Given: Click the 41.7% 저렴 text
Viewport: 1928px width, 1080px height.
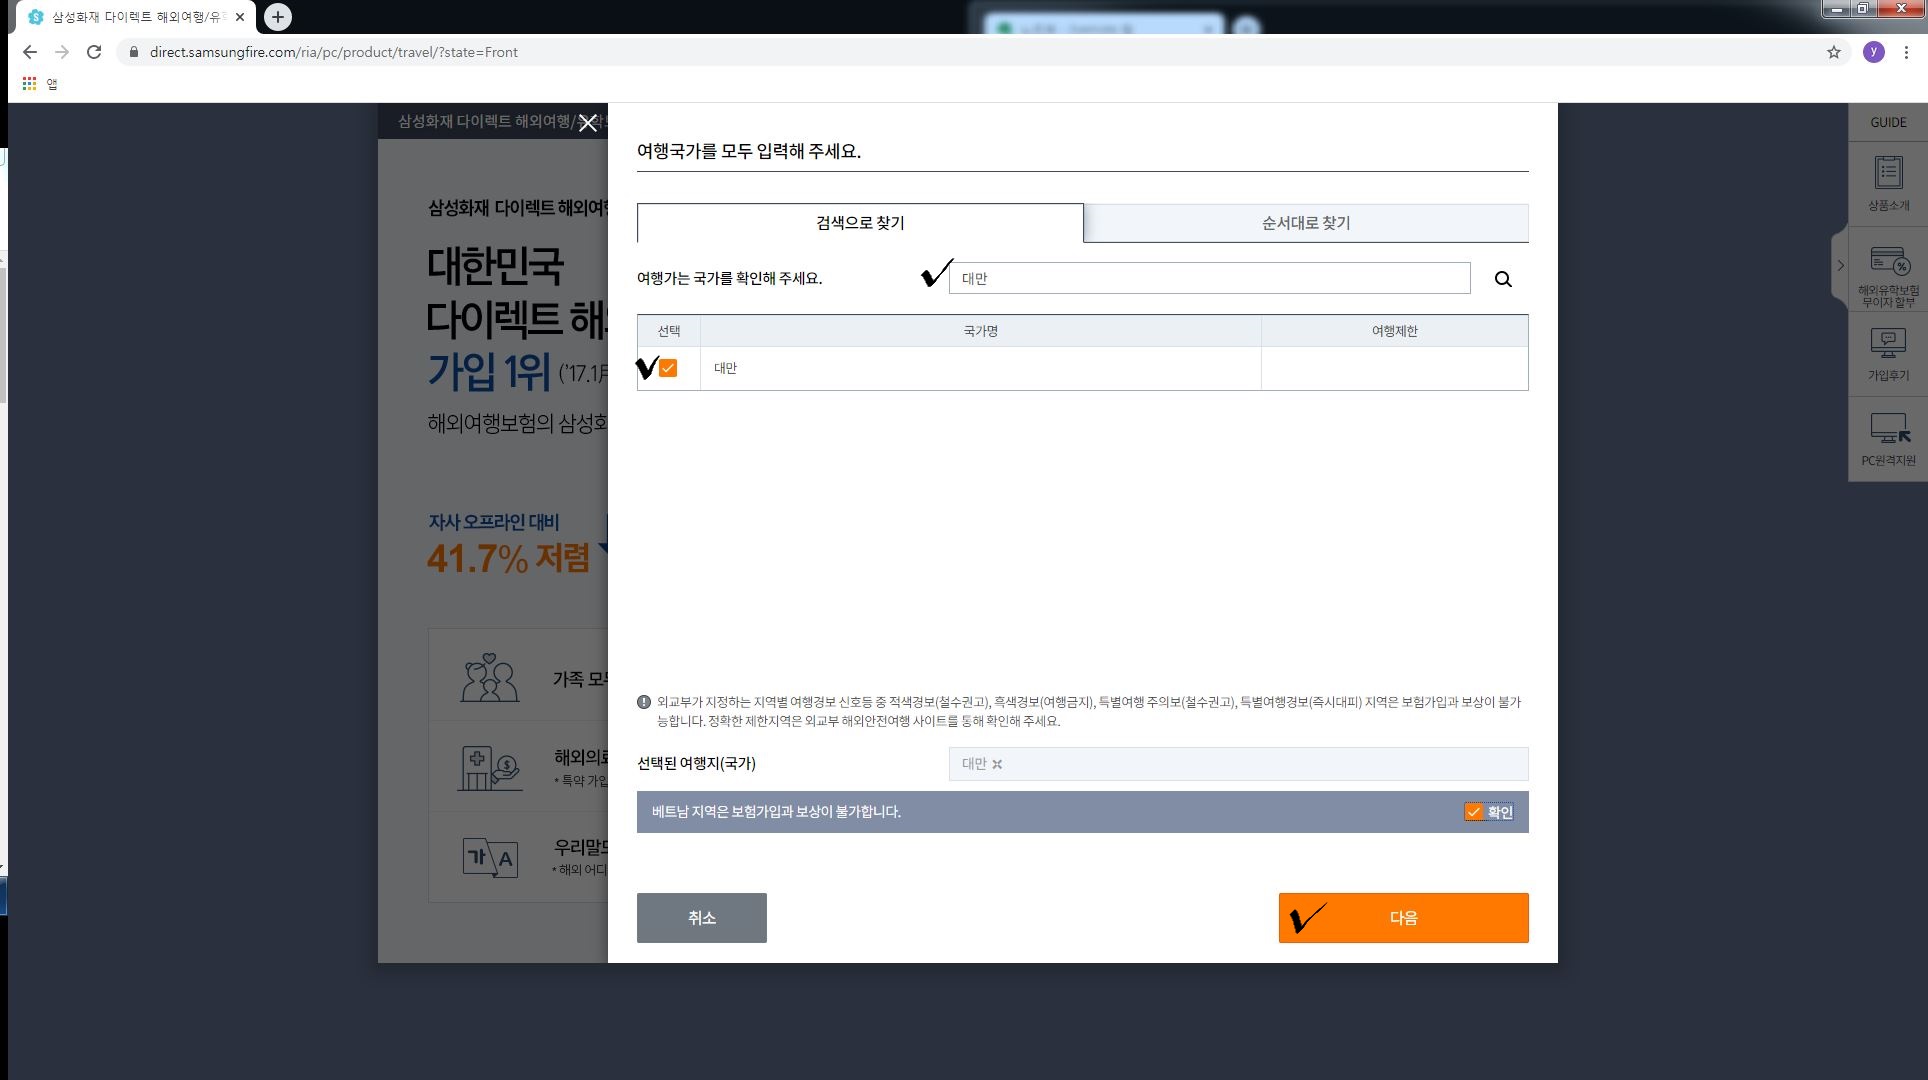Looking at the screenshot, I should tap(508, 558).
